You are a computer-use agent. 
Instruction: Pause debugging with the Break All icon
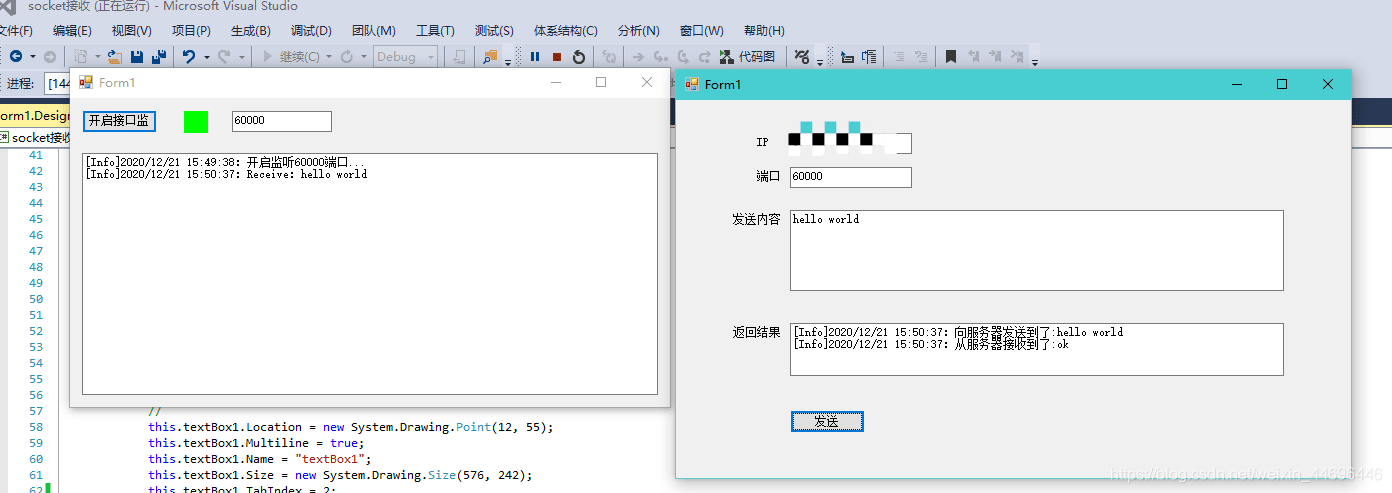(x=535, y=57)
